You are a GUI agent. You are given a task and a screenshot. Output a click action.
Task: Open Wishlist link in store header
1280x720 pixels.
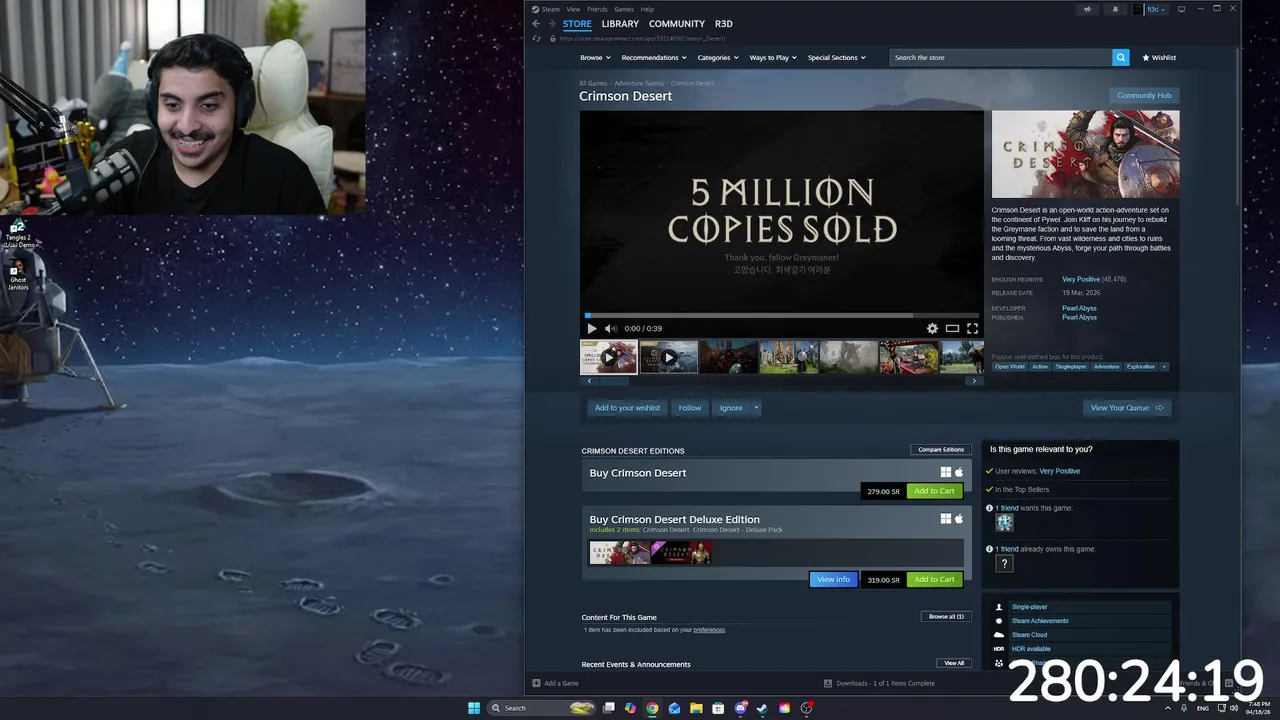pyautogui.click(x=1159, y=58)
